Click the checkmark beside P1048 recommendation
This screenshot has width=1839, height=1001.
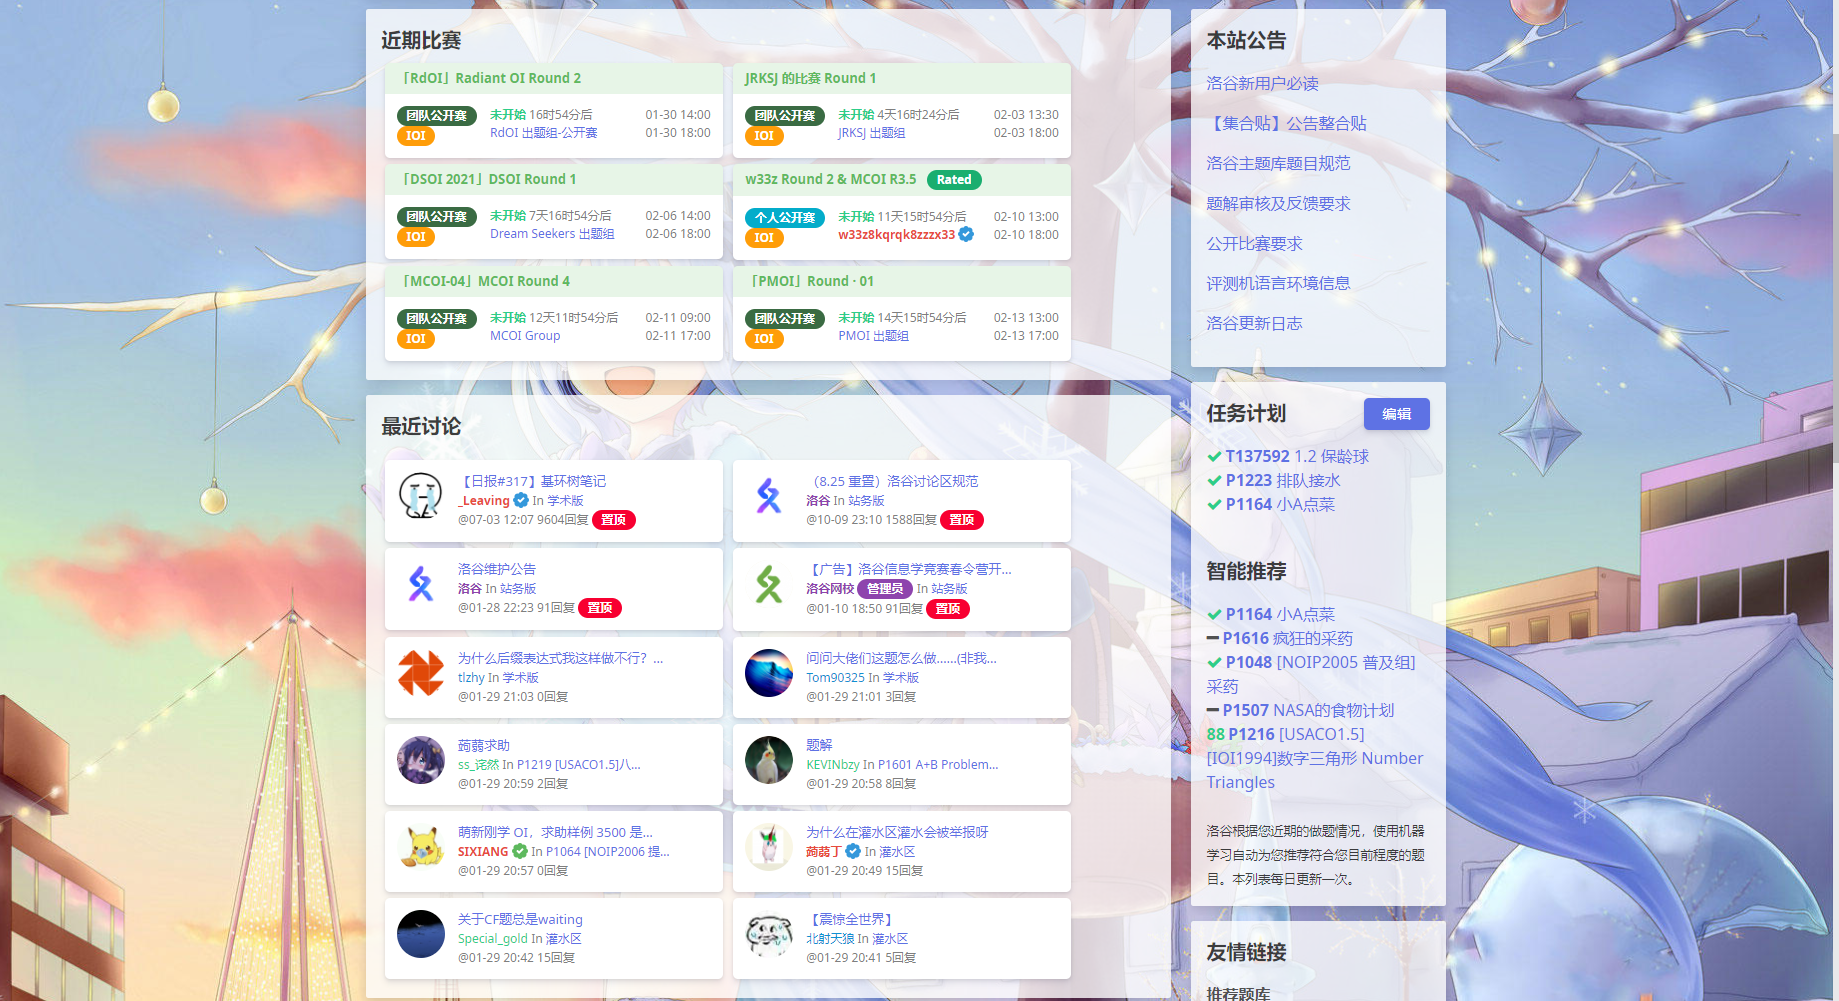[1214, 663]
